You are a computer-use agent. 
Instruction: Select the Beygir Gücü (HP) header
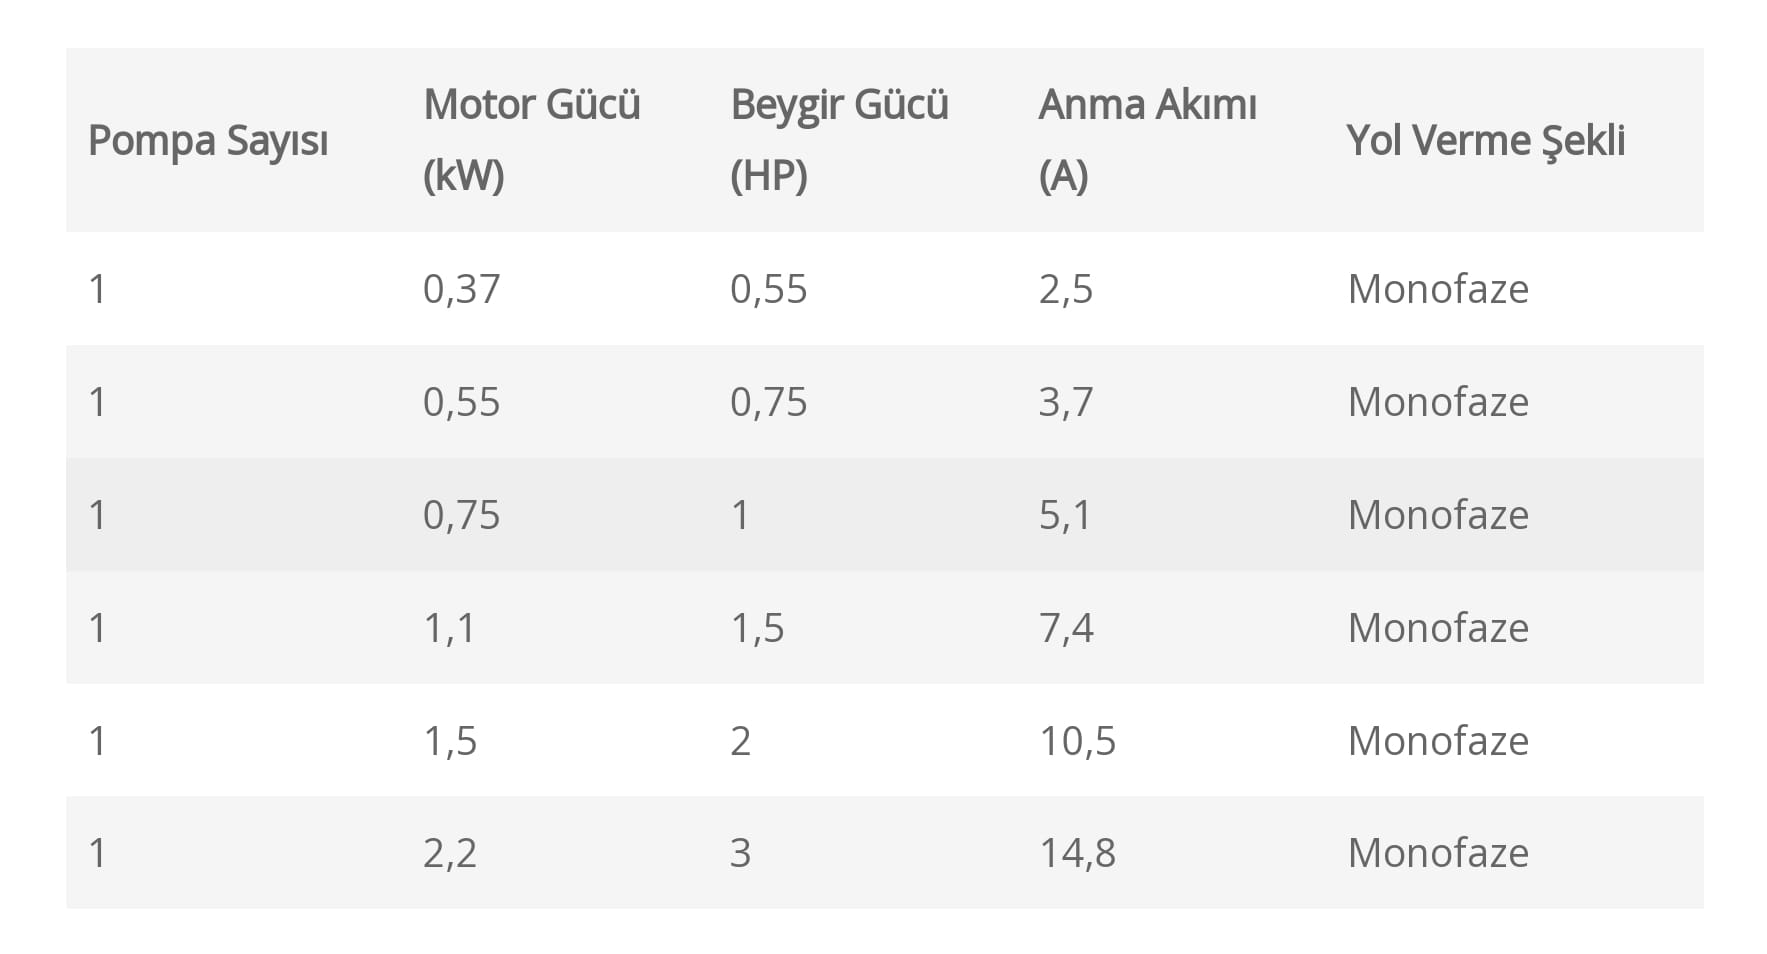coord(839,140)
